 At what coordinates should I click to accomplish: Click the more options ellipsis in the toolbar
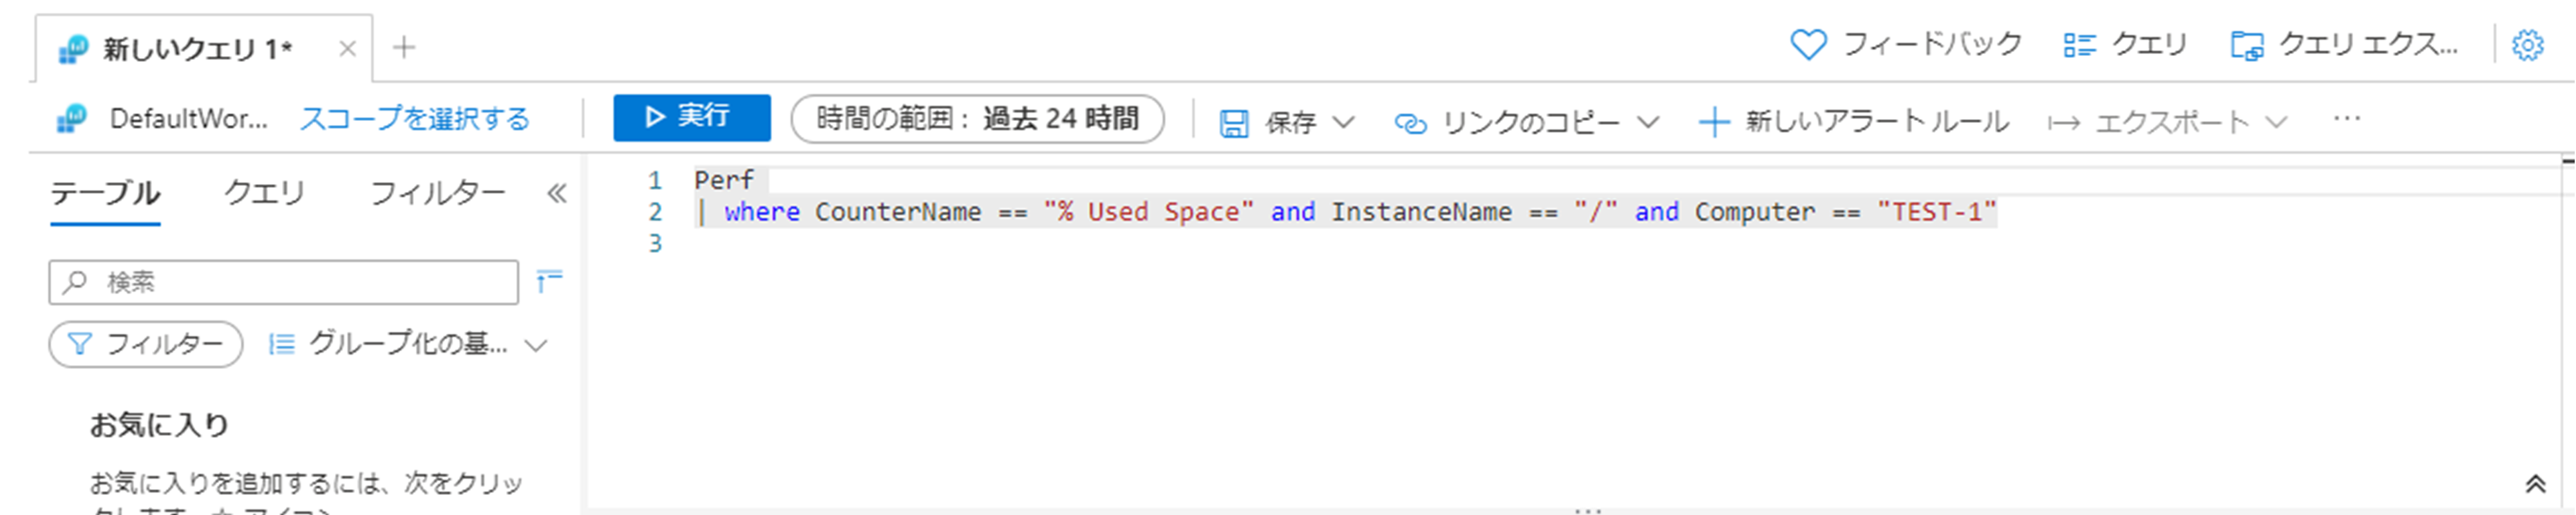tap(2346, 120)
